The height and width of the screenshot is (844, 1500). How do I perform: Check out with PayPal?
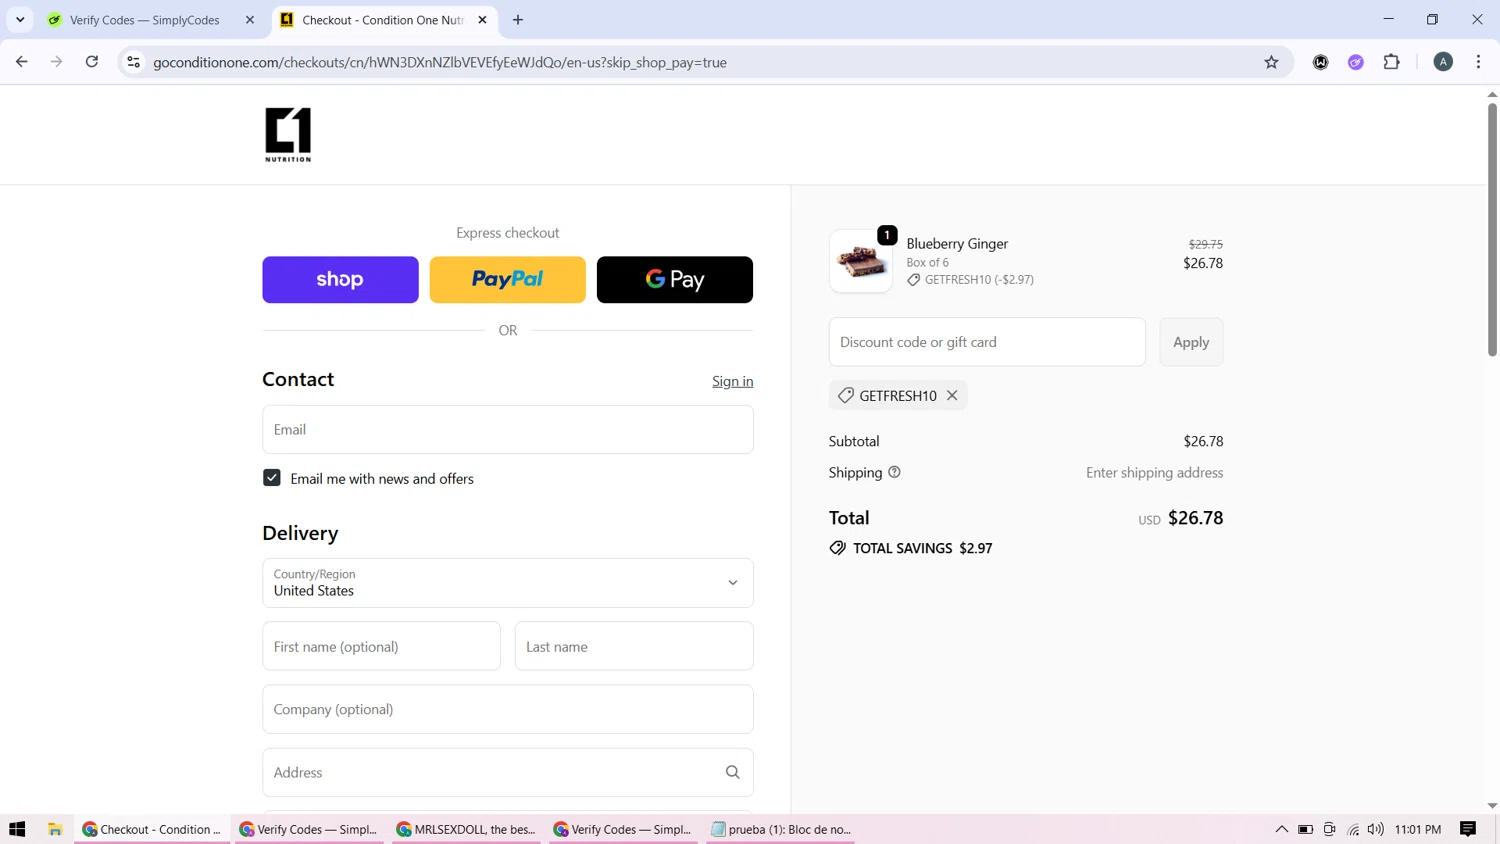[507, 280]
